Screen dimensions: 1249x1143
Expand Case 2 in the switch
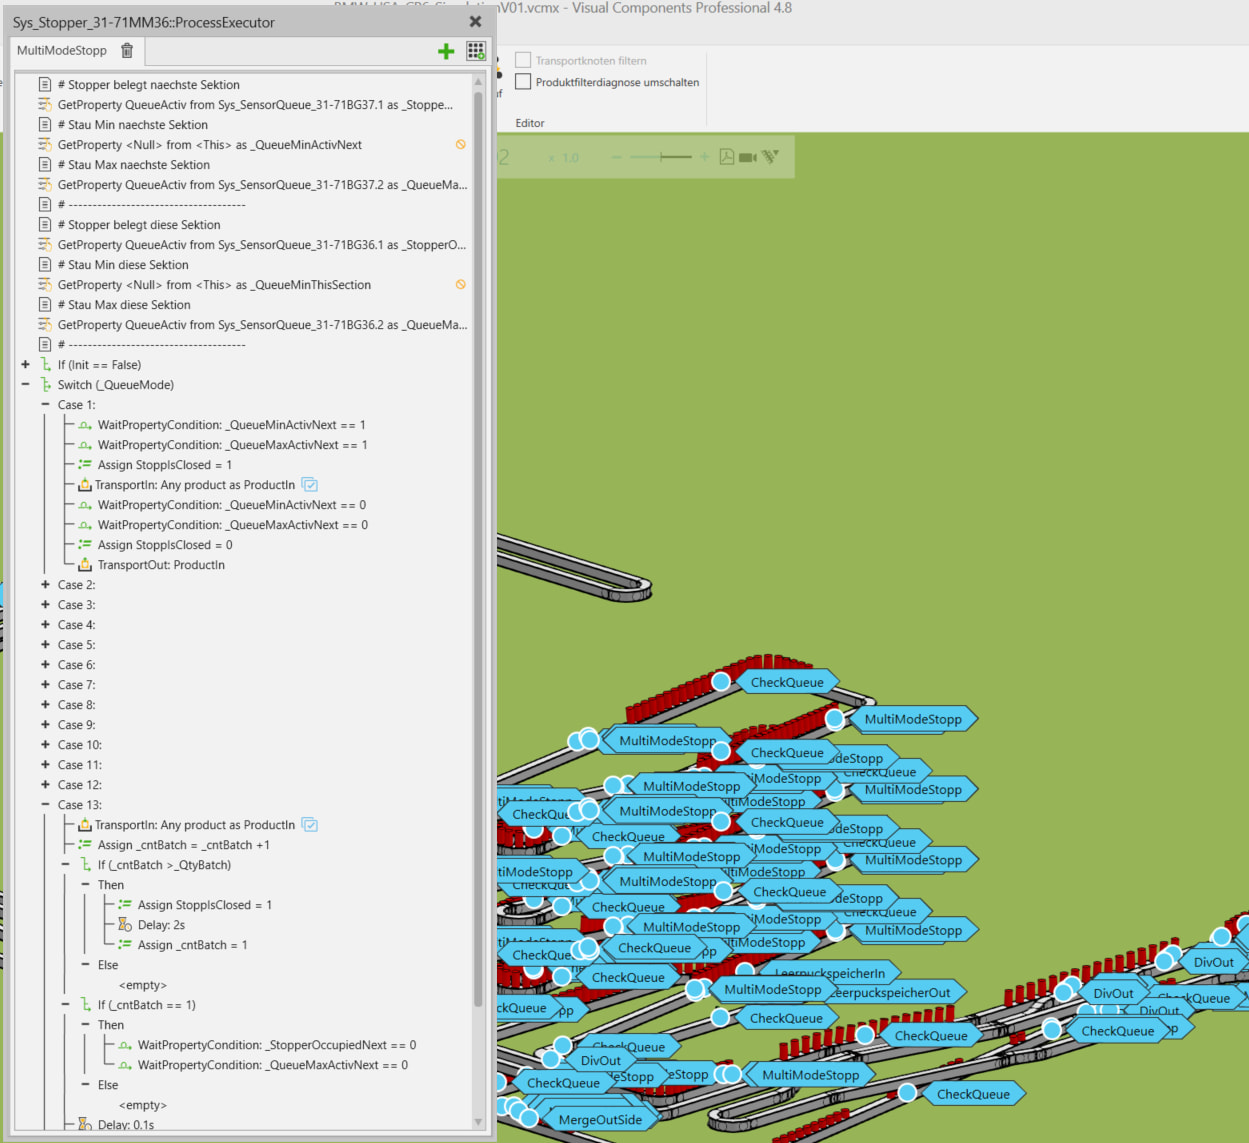(x=45, y=585)
